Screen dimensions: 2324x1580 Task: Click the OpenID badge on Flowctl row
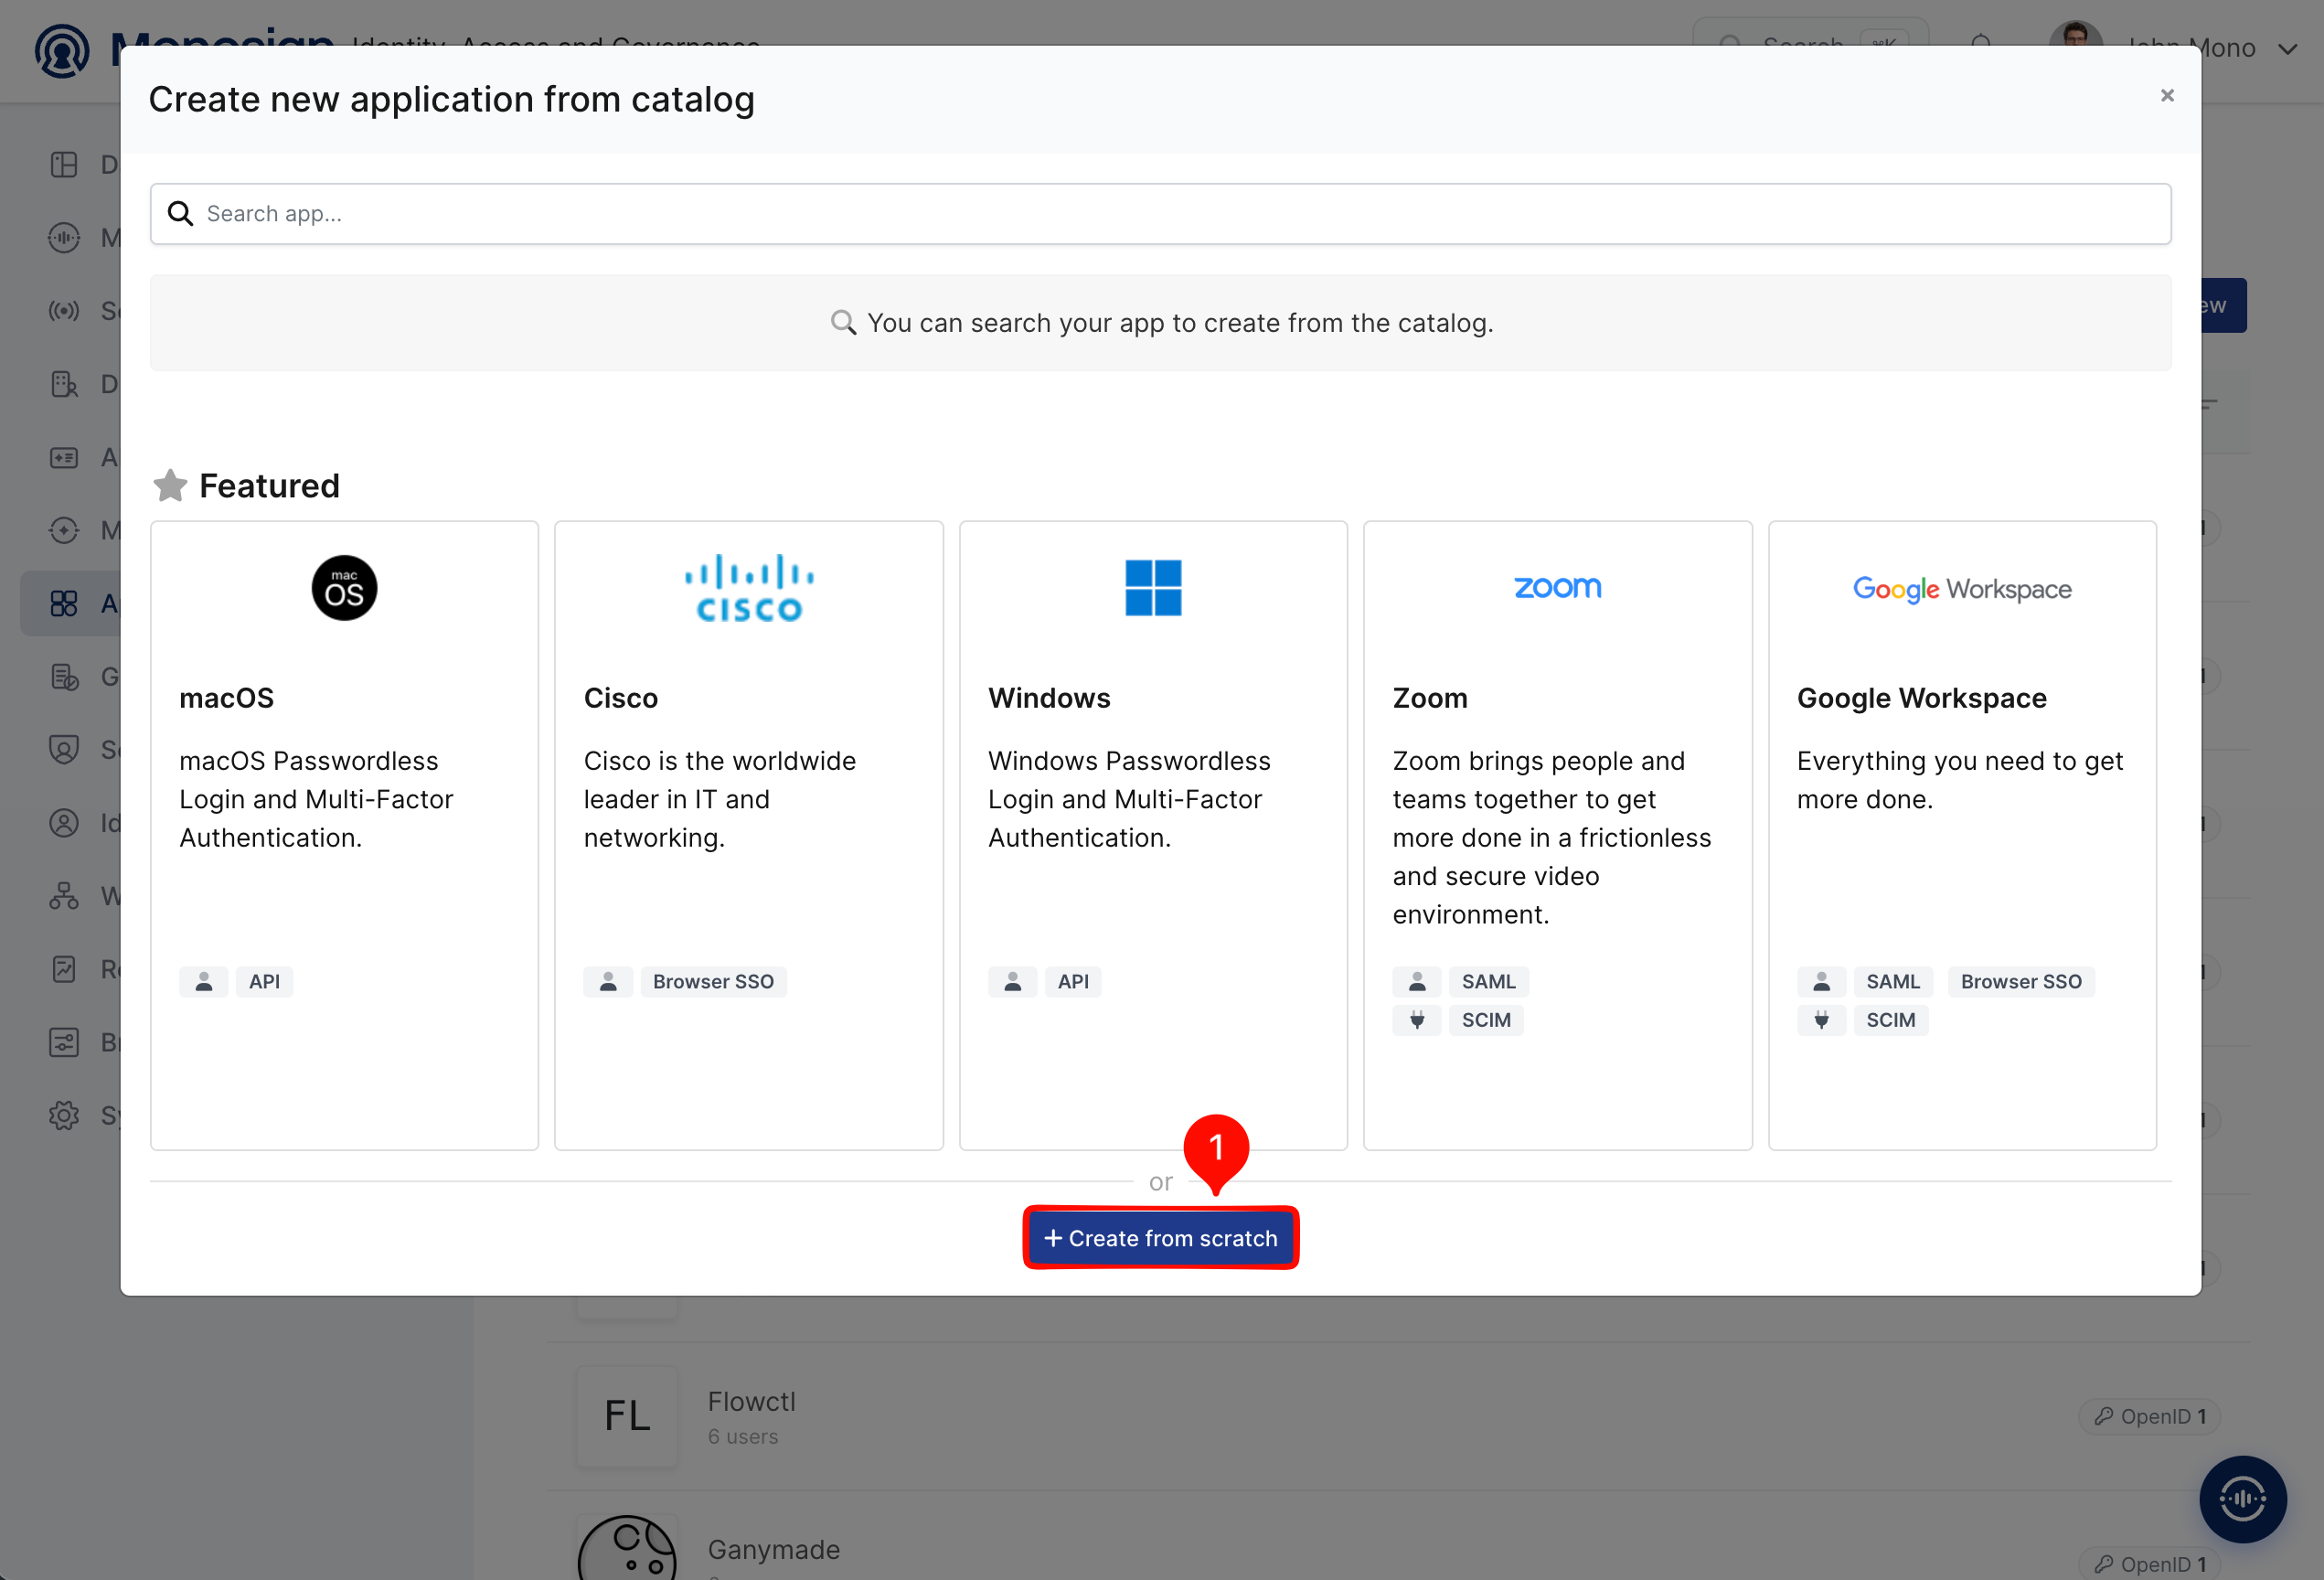2149,1416
